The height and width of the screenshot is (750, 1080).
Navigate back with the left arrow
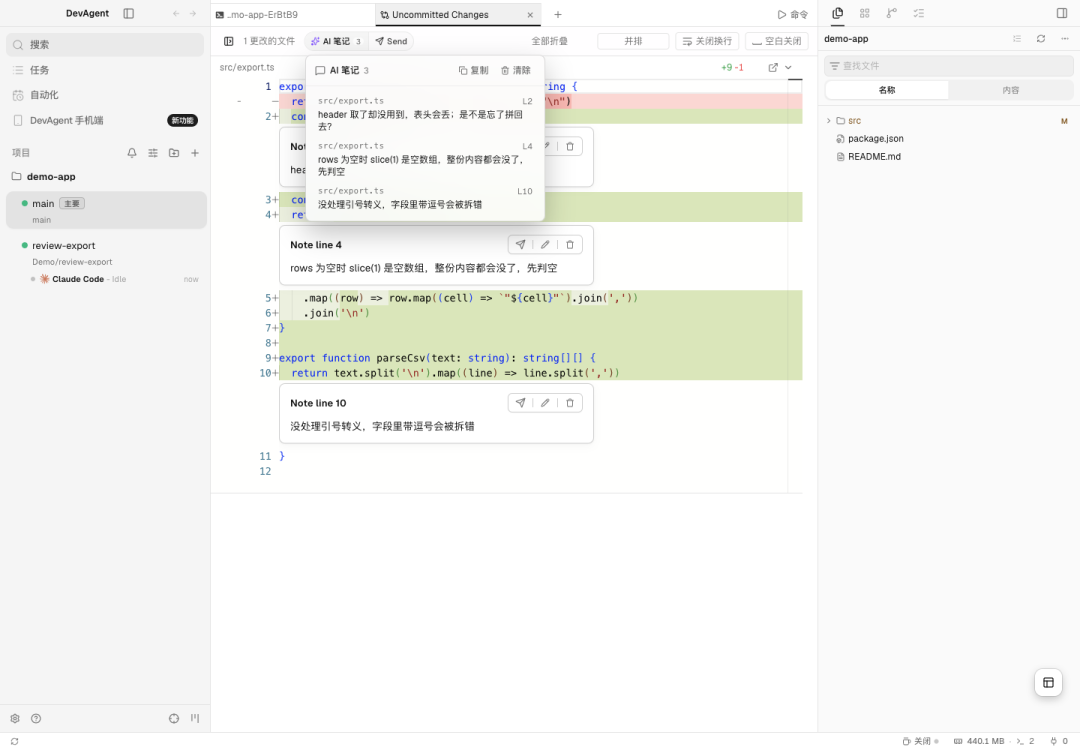[x=176, y=14]
